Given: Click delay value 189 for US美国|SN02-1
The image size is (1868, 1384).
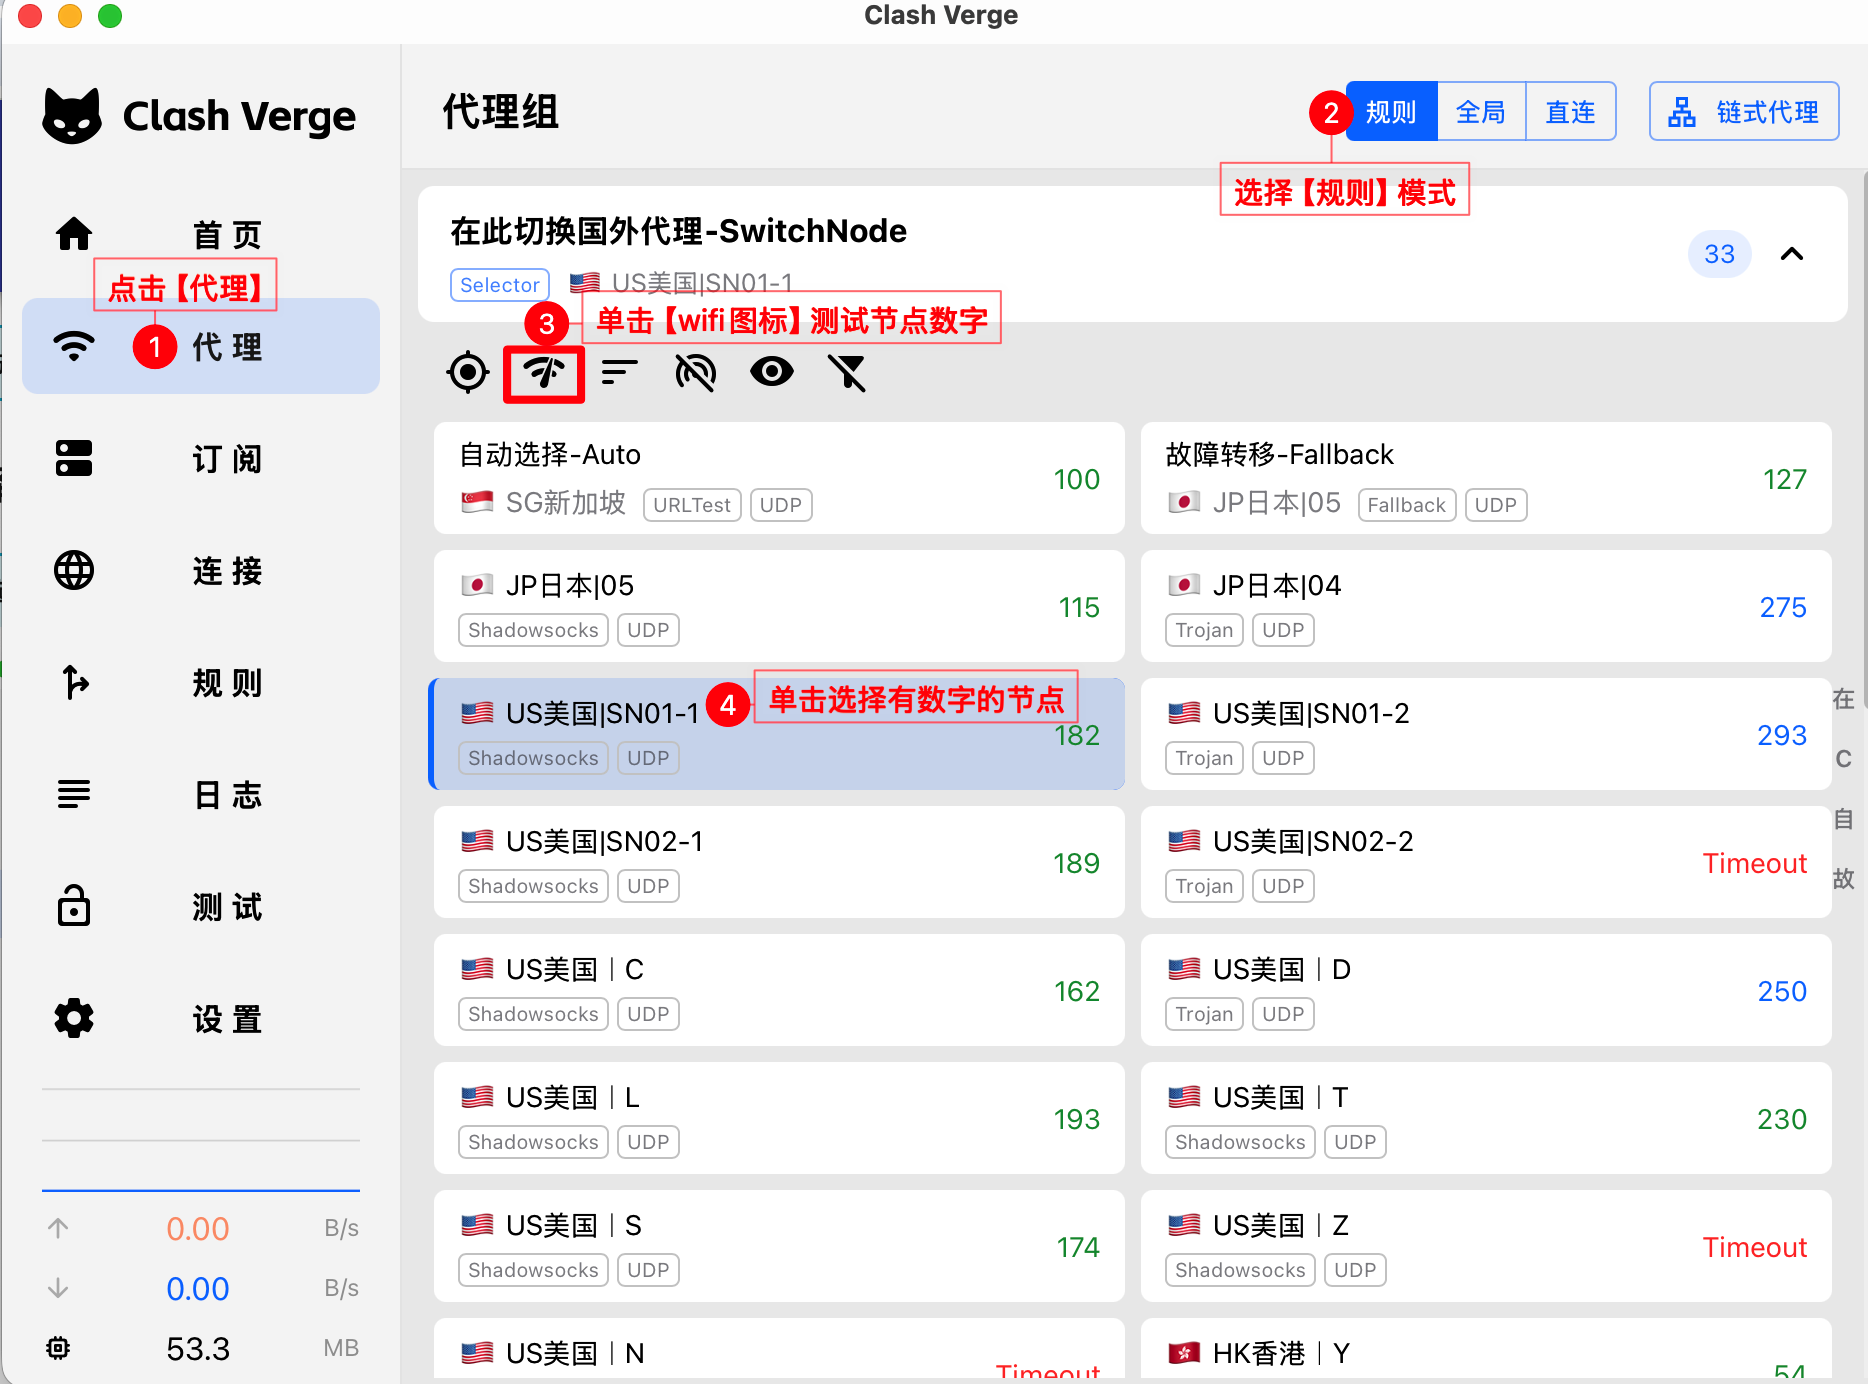Looking at the screenshot, I should click(x=1077, y=863).
